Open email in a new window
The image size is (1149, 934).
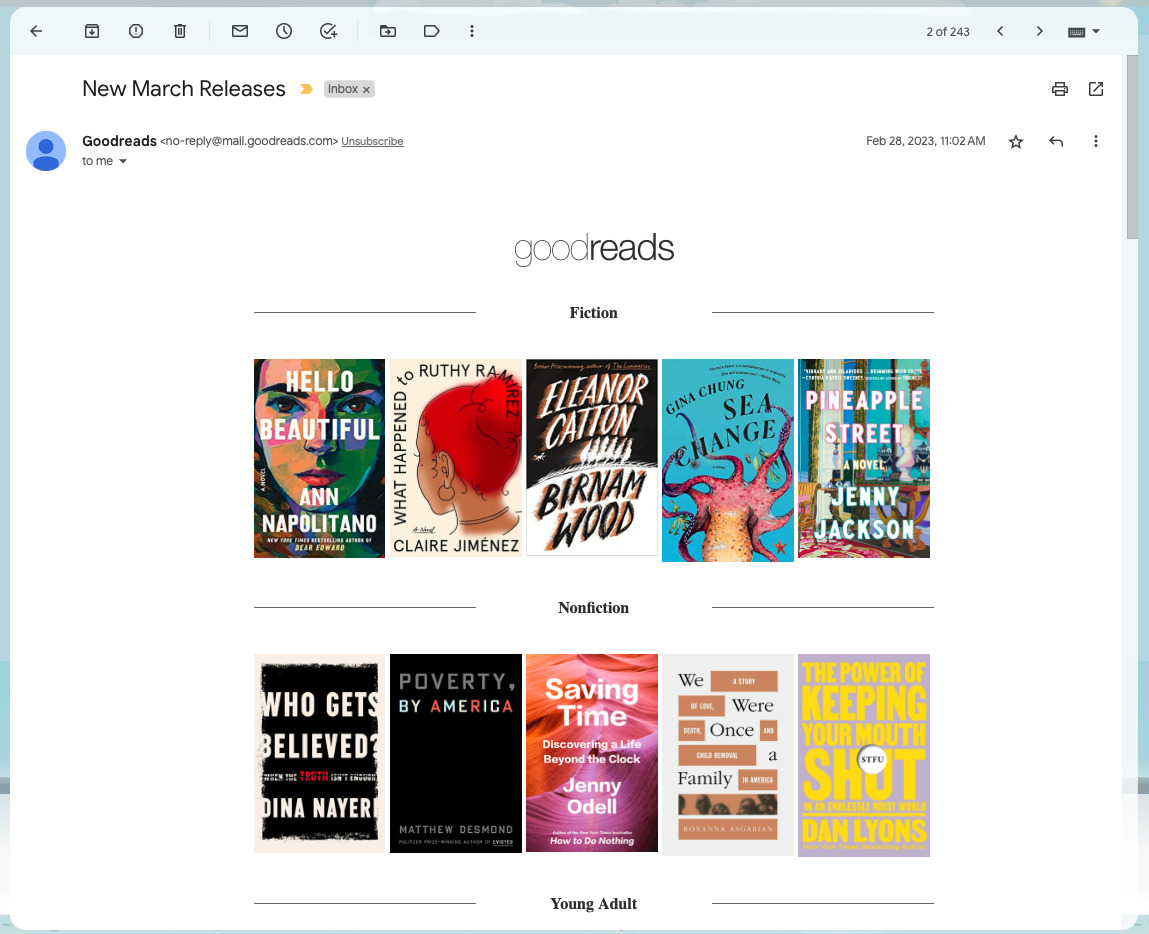pos(1096,89)
